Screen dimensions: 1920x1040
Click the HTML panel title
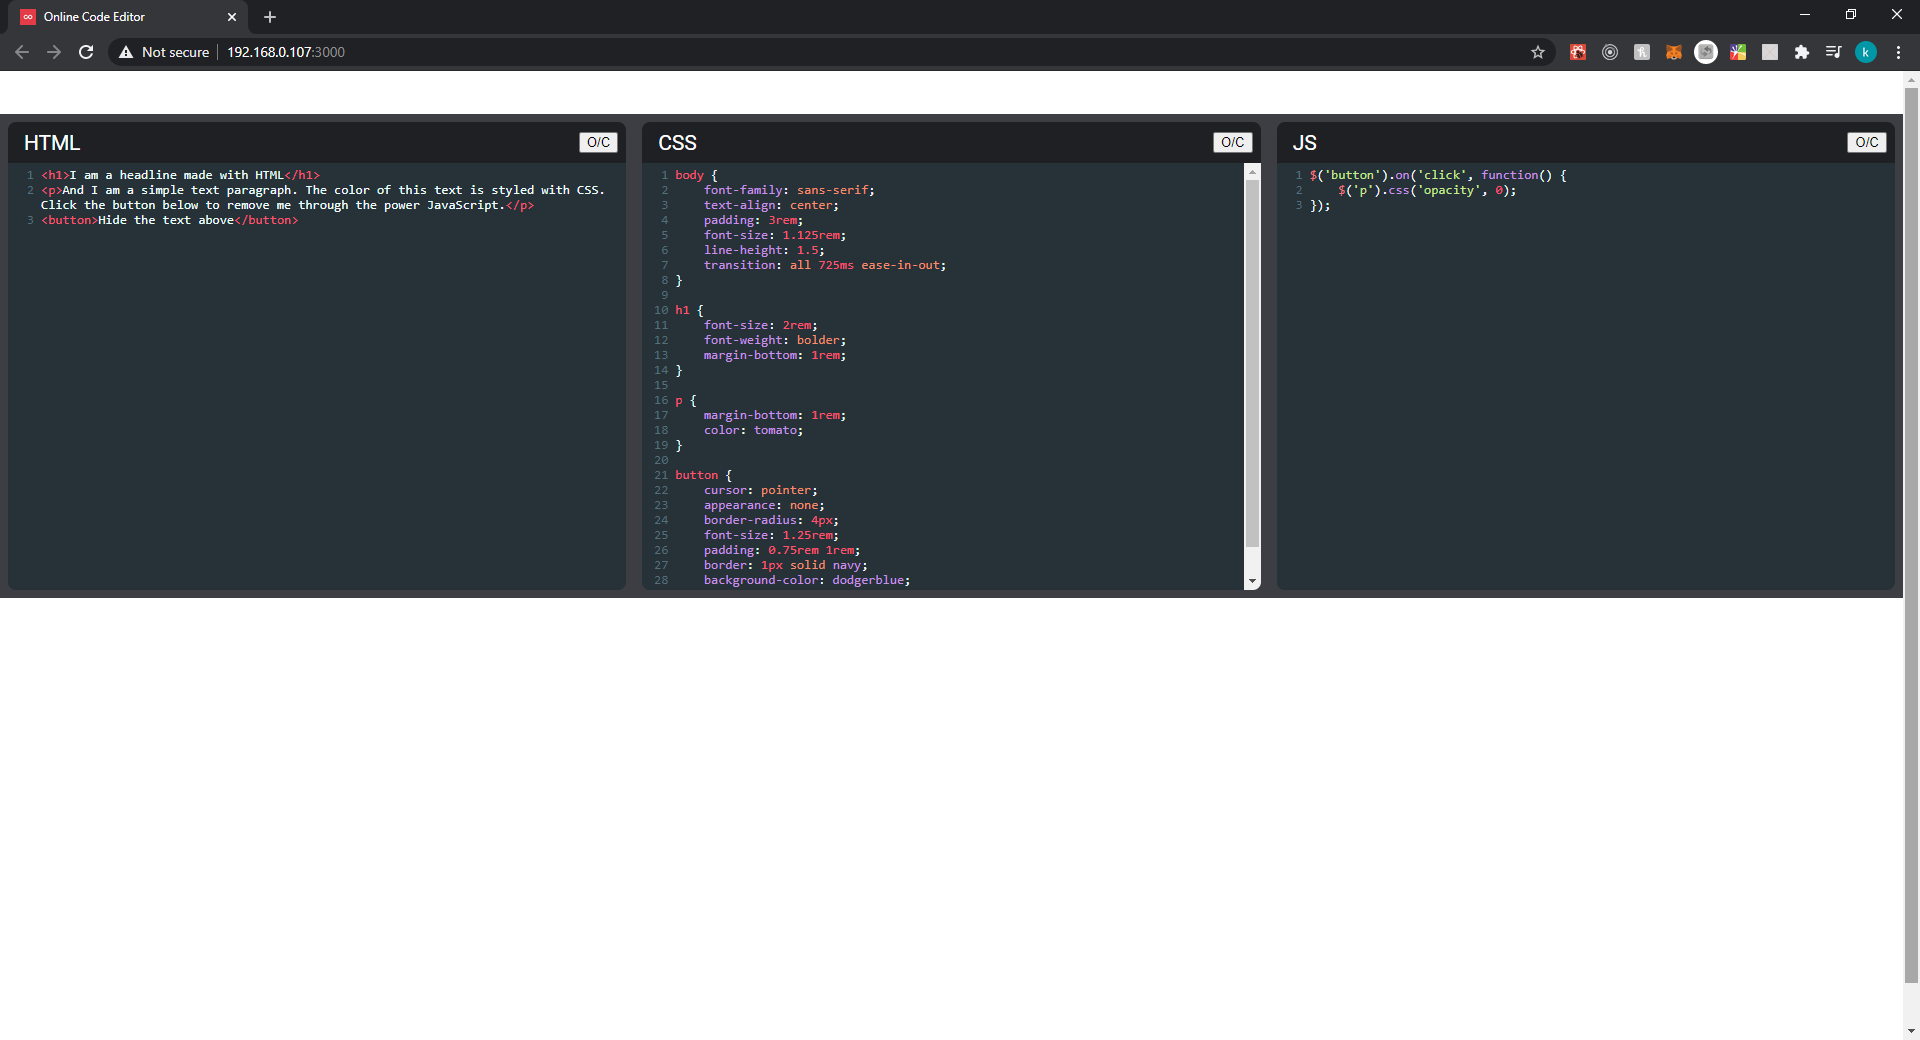[52, 143]
